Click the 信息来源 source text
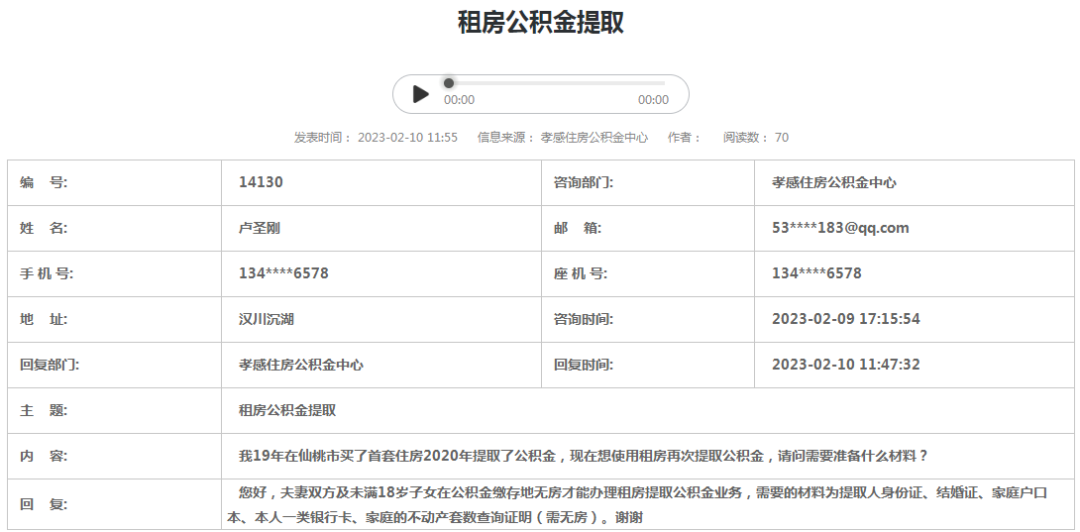 [x=563, y=137]
